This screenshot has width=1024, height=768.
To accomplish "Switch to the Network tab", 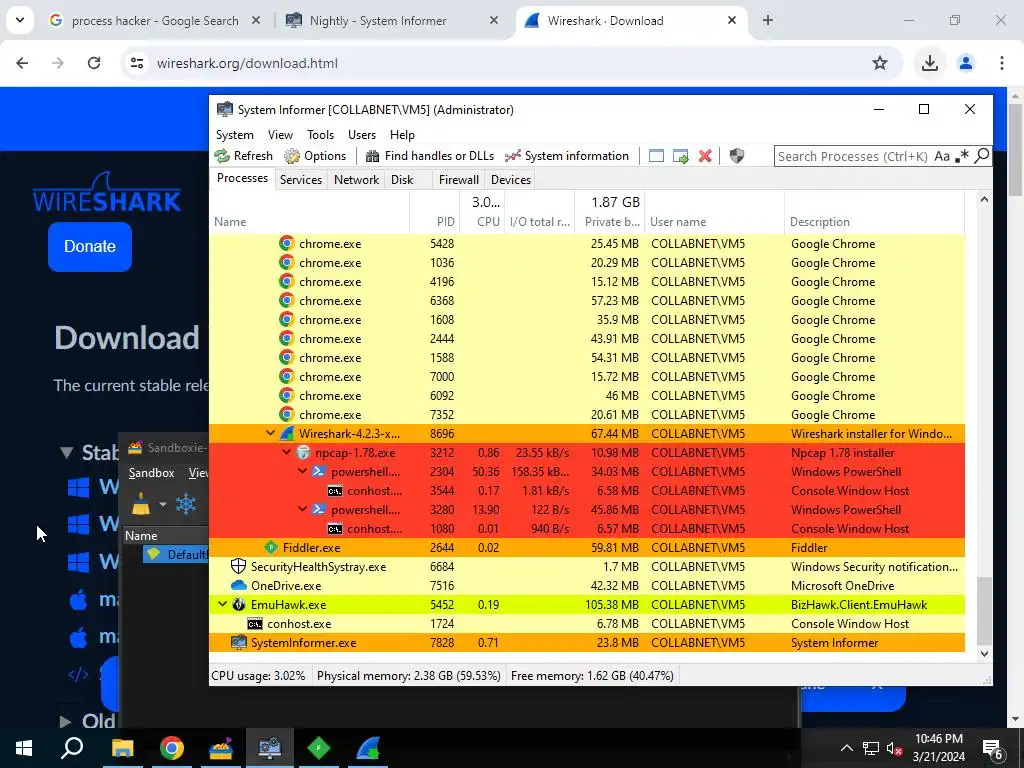I will pyautogui.click(x=357, y=180).
